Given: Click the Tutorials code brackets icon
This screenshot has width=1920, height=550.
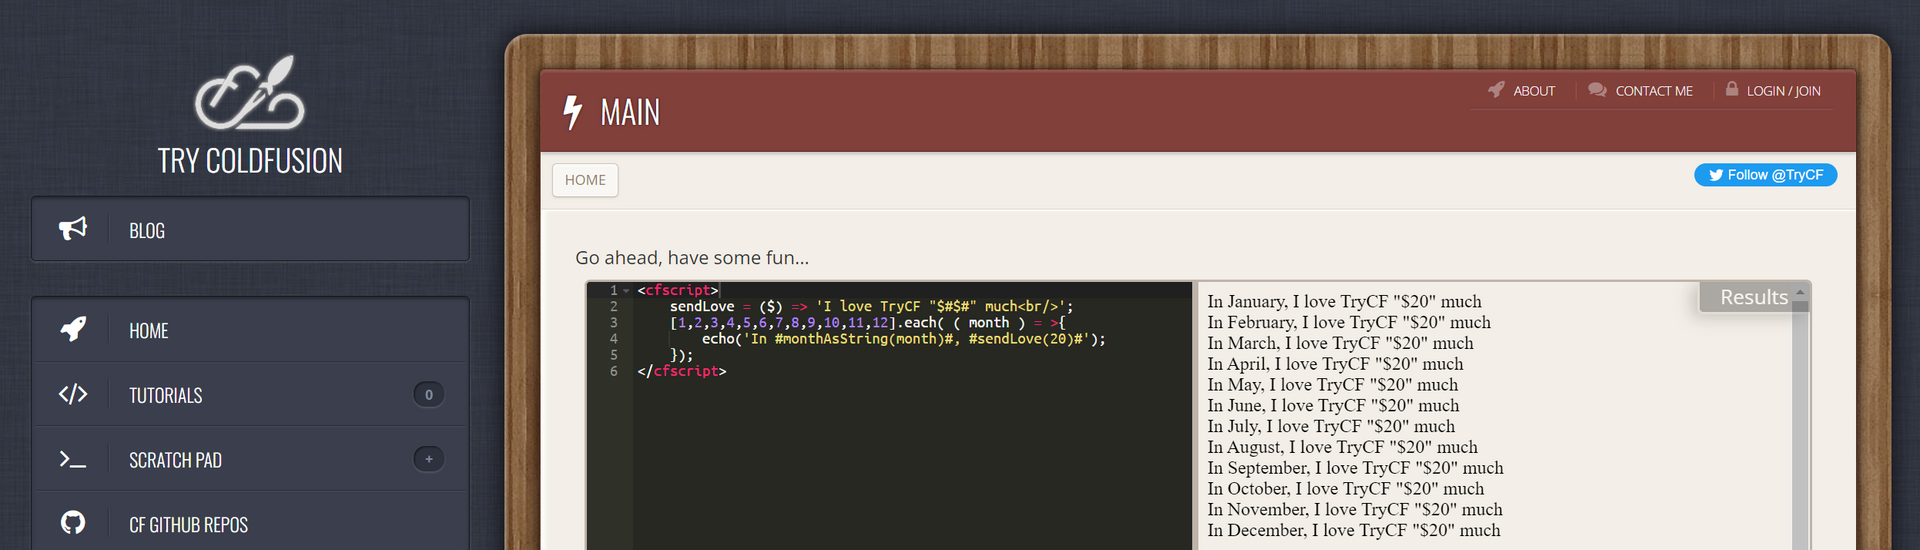Looking at the screenshot, I should 73,394.
